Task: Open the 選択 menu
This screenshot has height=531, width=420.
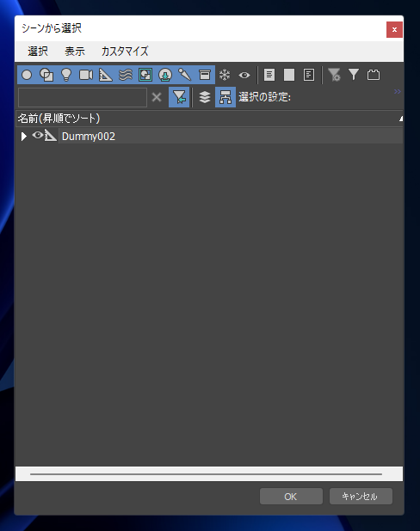Action: point(38,51)
